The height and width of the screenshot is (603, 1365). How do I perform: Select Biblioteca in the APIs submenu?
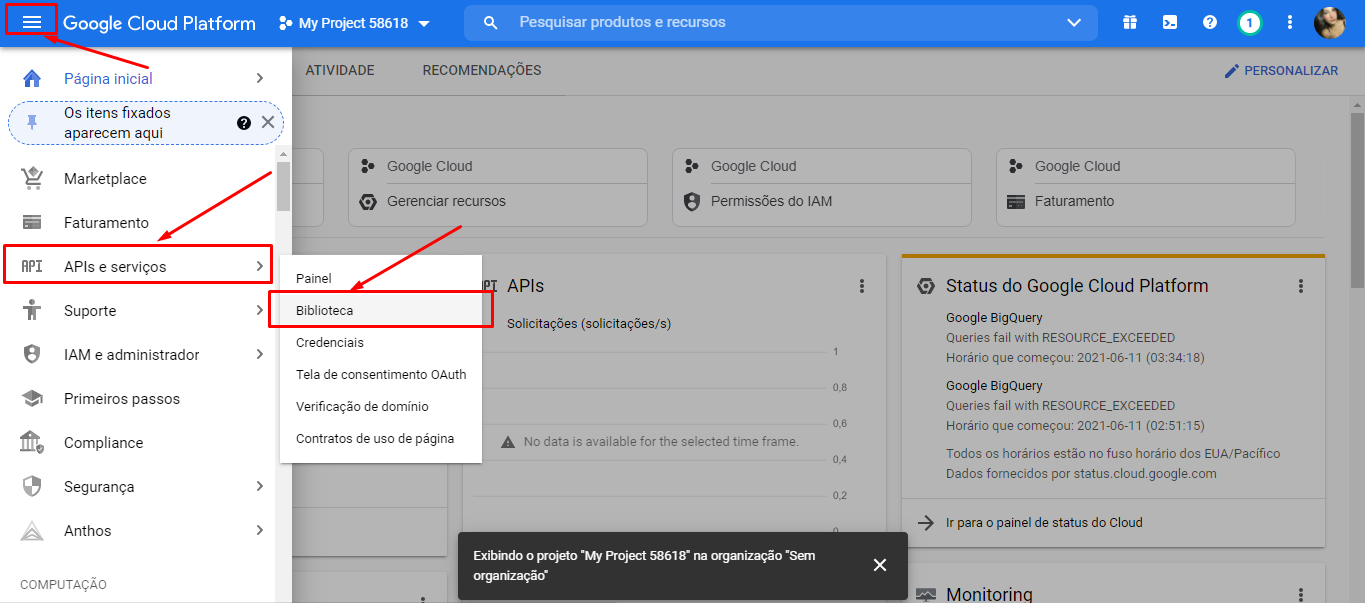381,310
